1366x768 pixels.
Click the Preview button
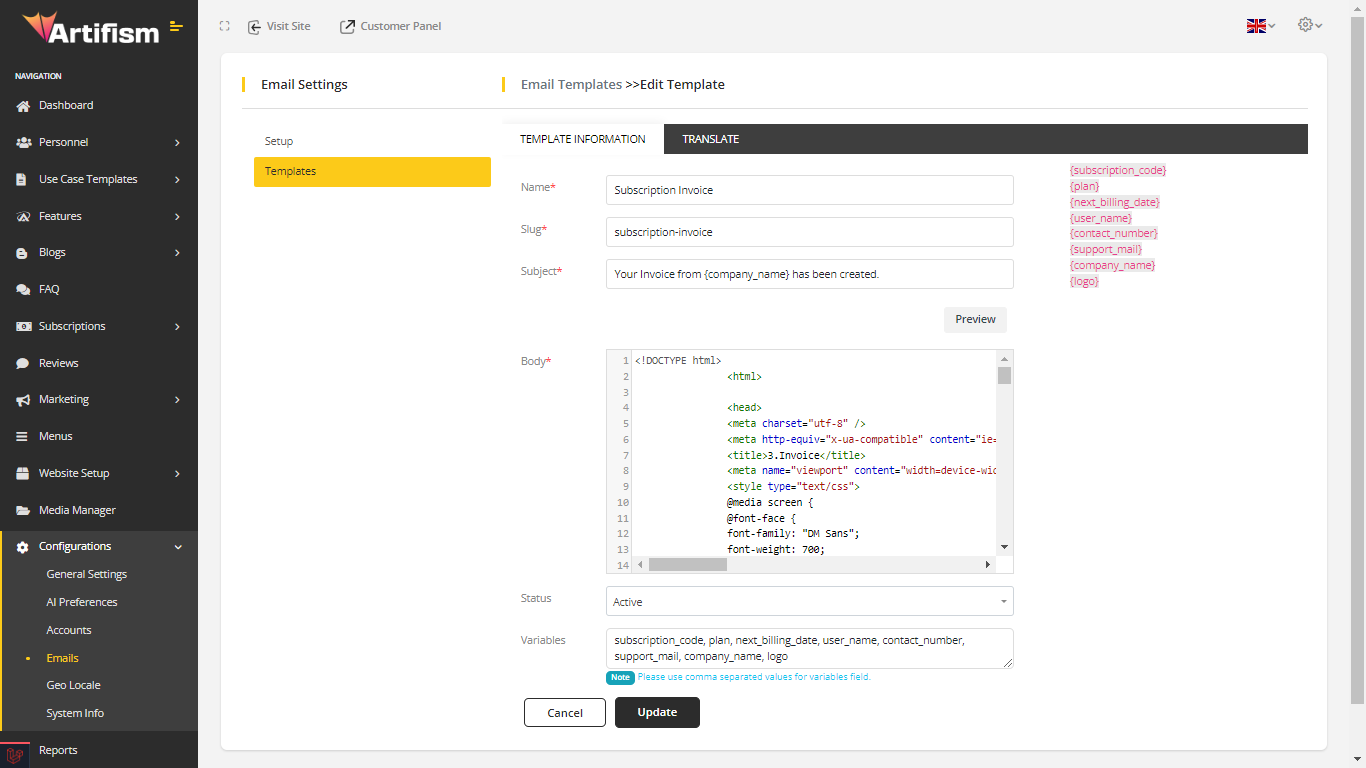coord(975,320)
